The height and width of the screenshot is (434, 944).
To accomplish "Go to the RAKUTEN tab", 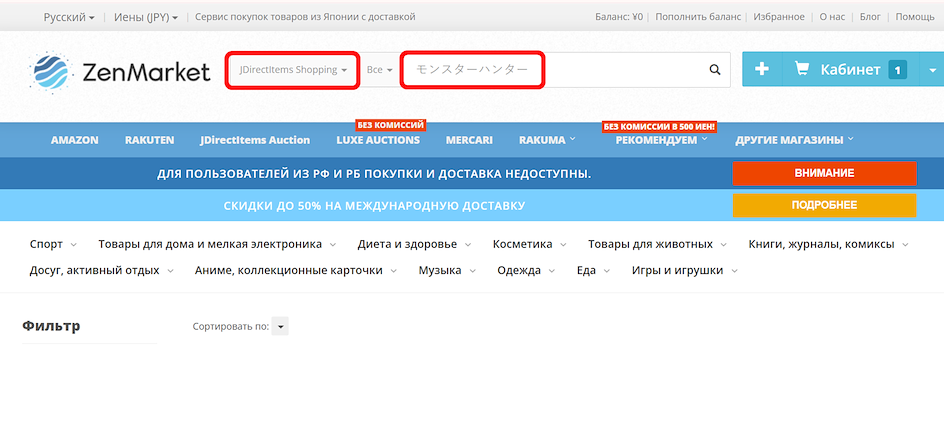I will tap(149, 140).
